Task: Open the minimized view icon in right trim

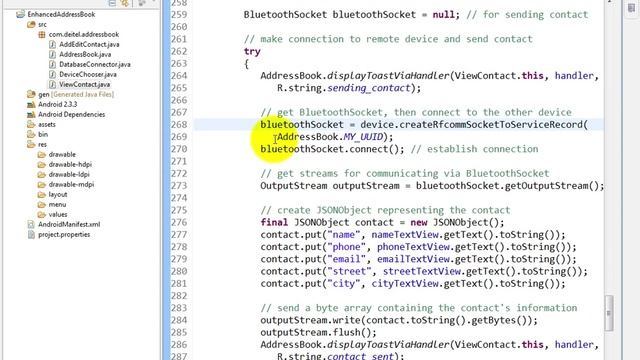Action: pyautogui.click(x=631, y=8)
